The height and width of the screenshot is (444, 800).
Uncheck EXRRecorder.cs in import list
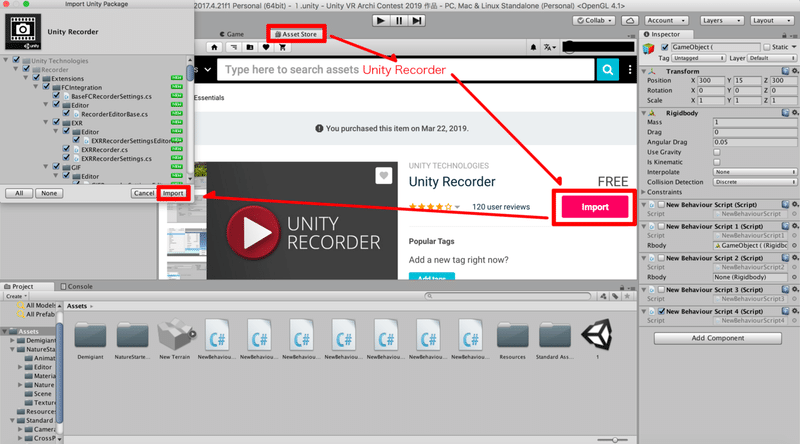(66, 149)
